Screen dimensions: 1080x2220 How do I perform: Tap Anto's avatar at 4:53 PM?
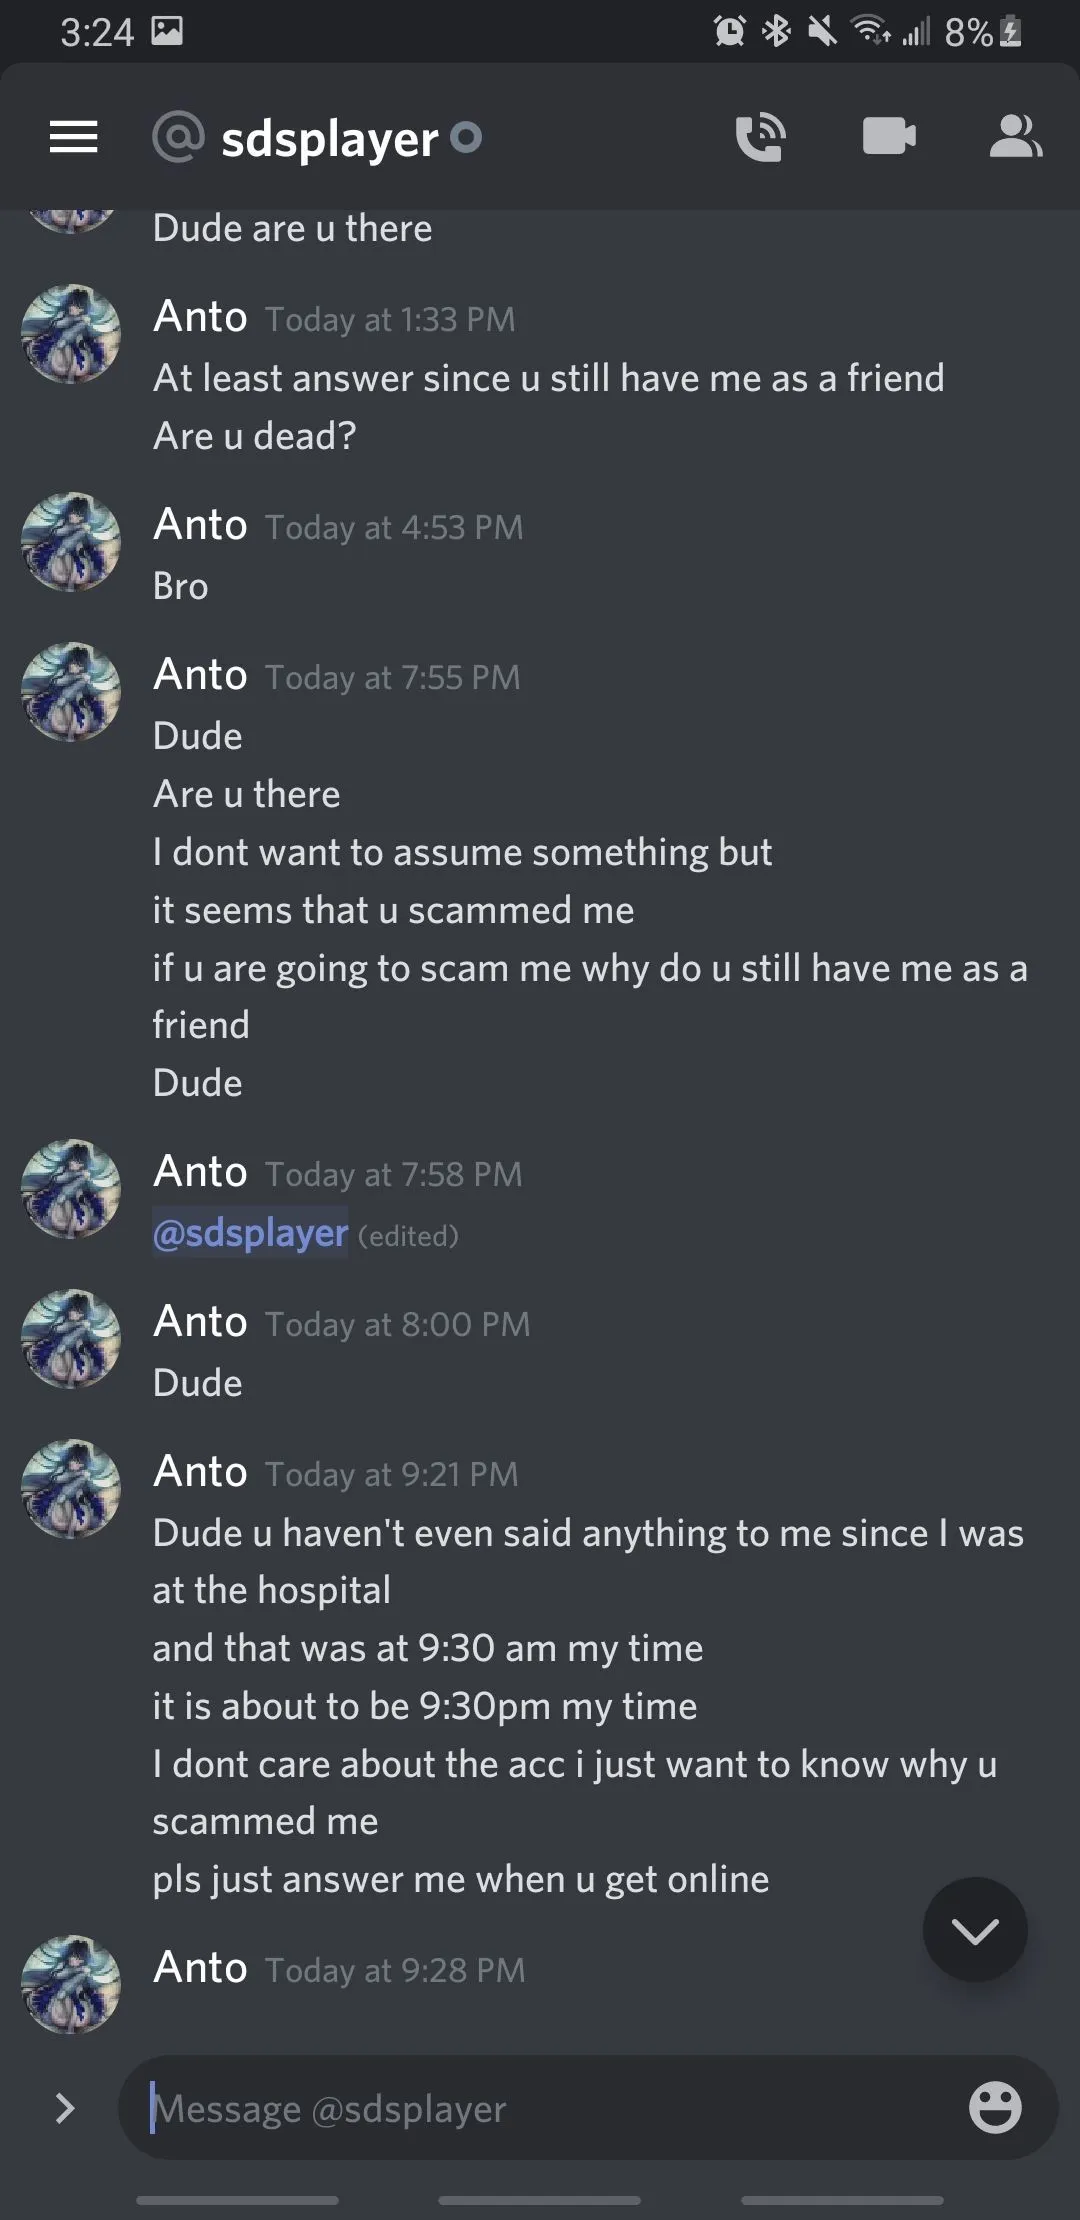pos(71,542)
